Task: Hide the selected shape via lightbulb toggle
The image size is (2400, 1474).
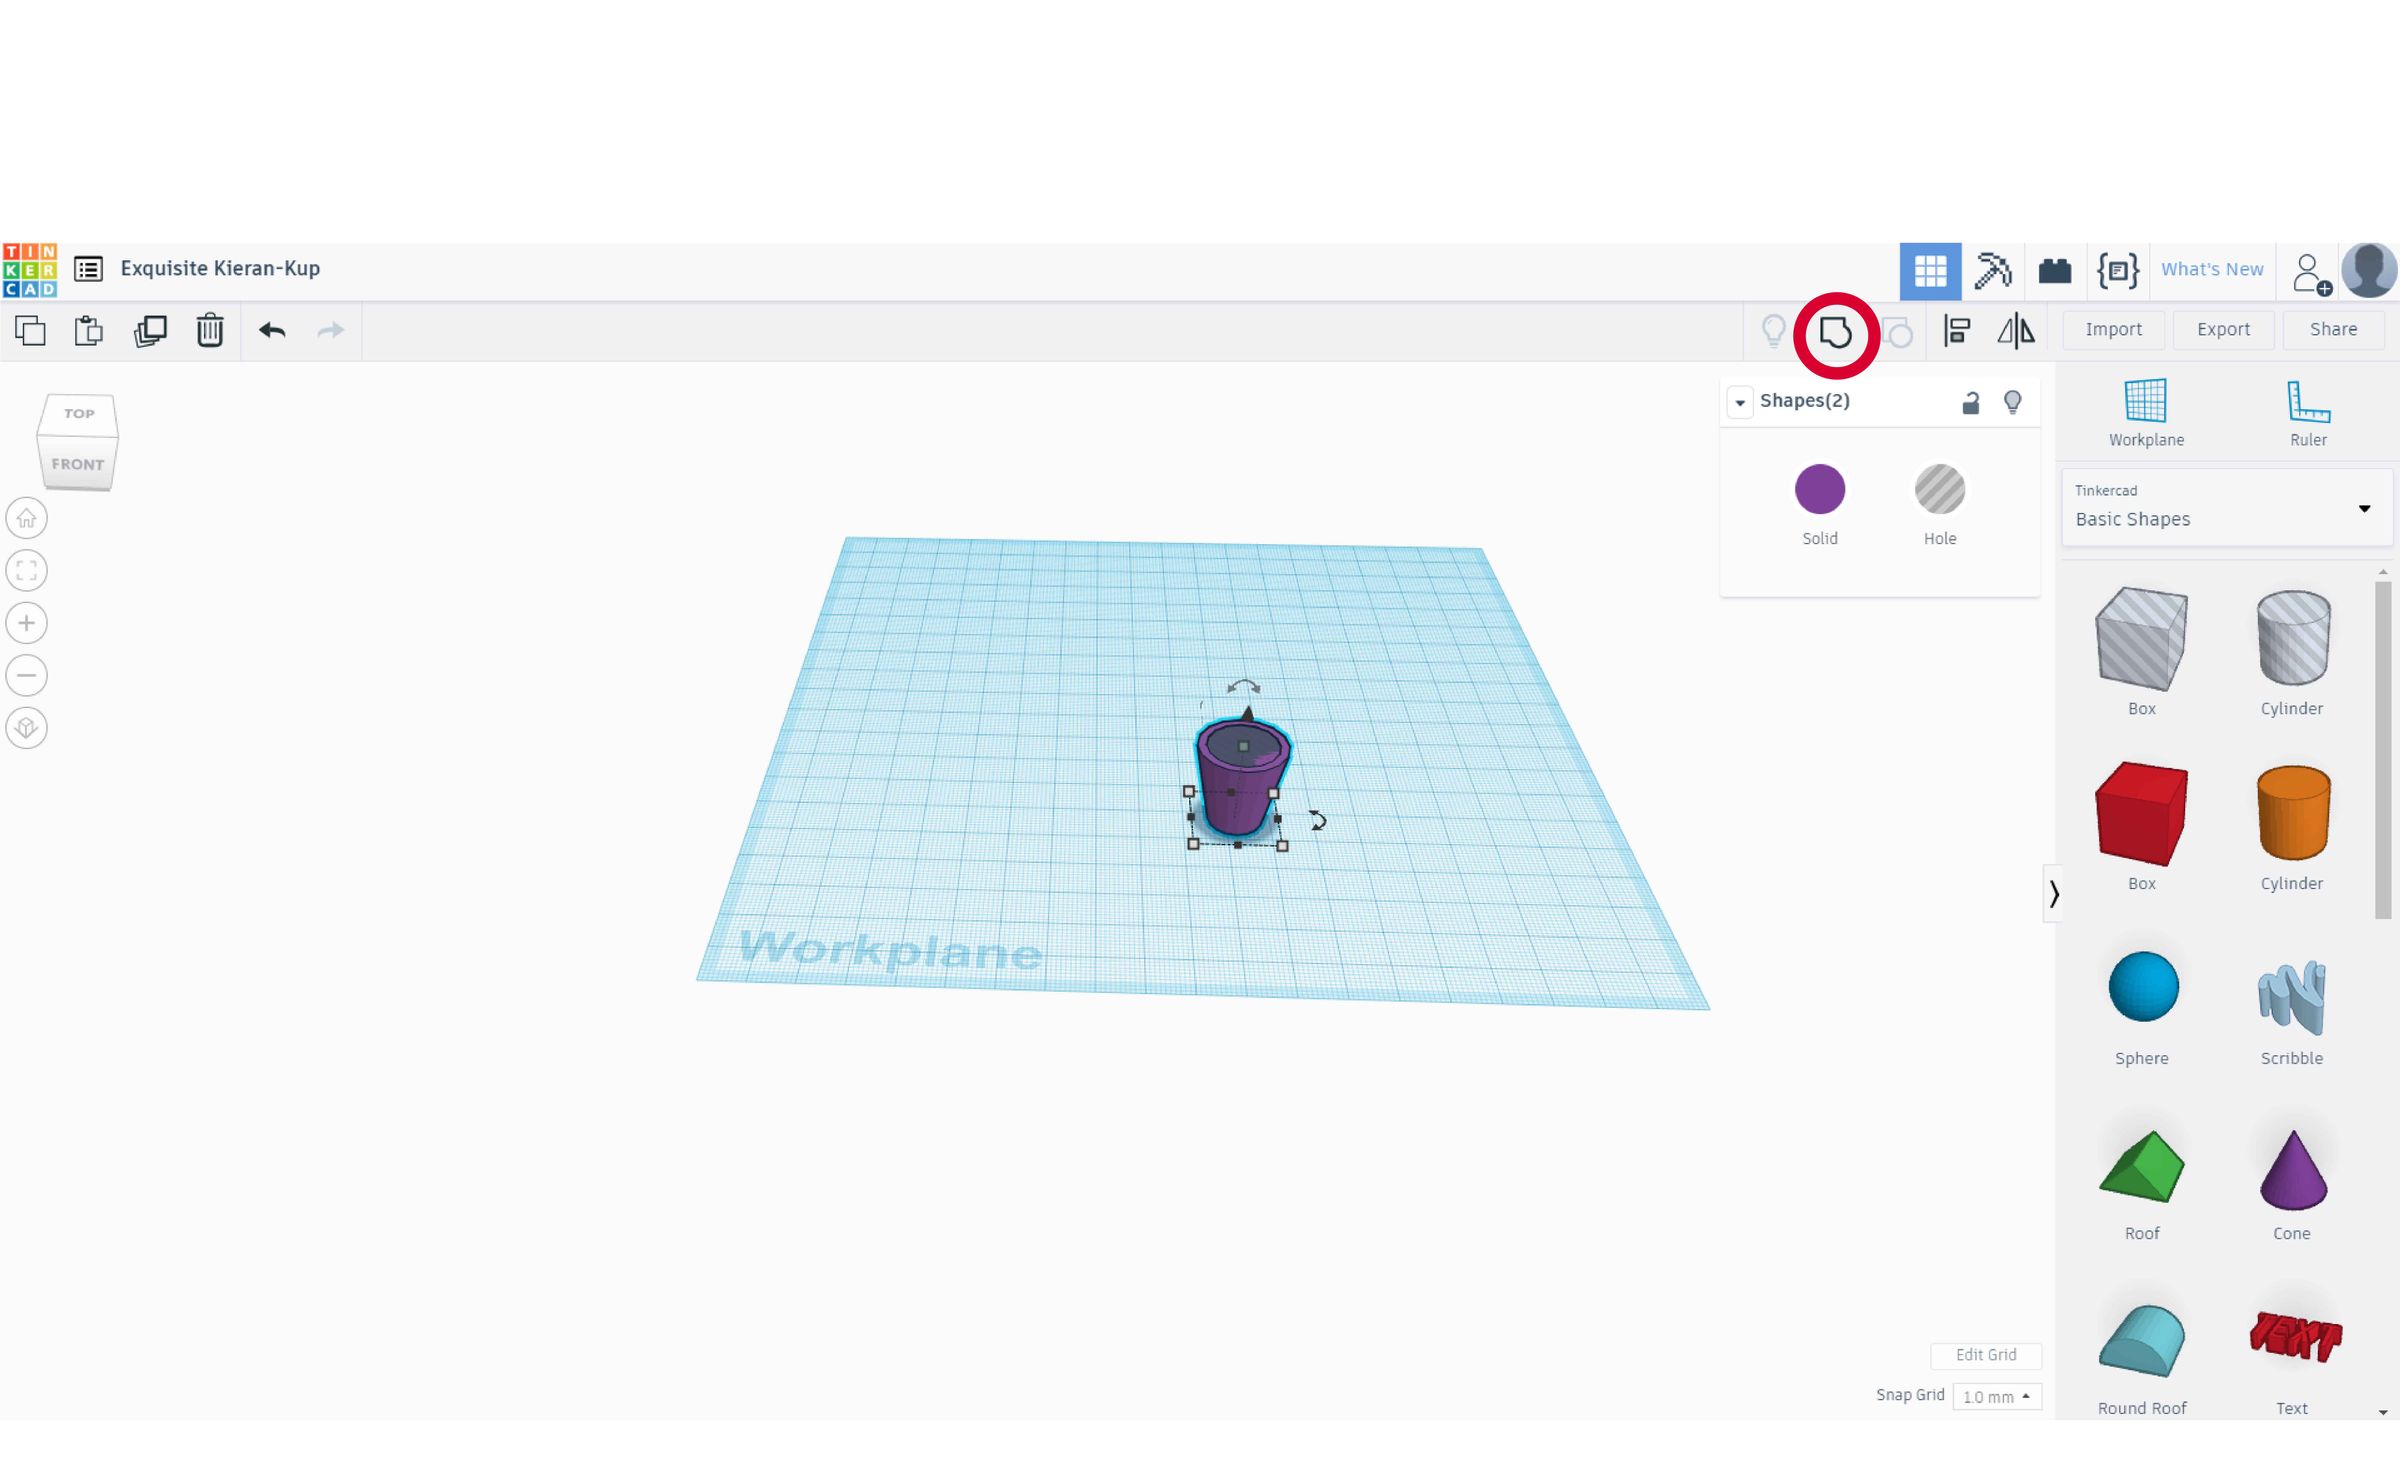Action: tap(2013, 401)
